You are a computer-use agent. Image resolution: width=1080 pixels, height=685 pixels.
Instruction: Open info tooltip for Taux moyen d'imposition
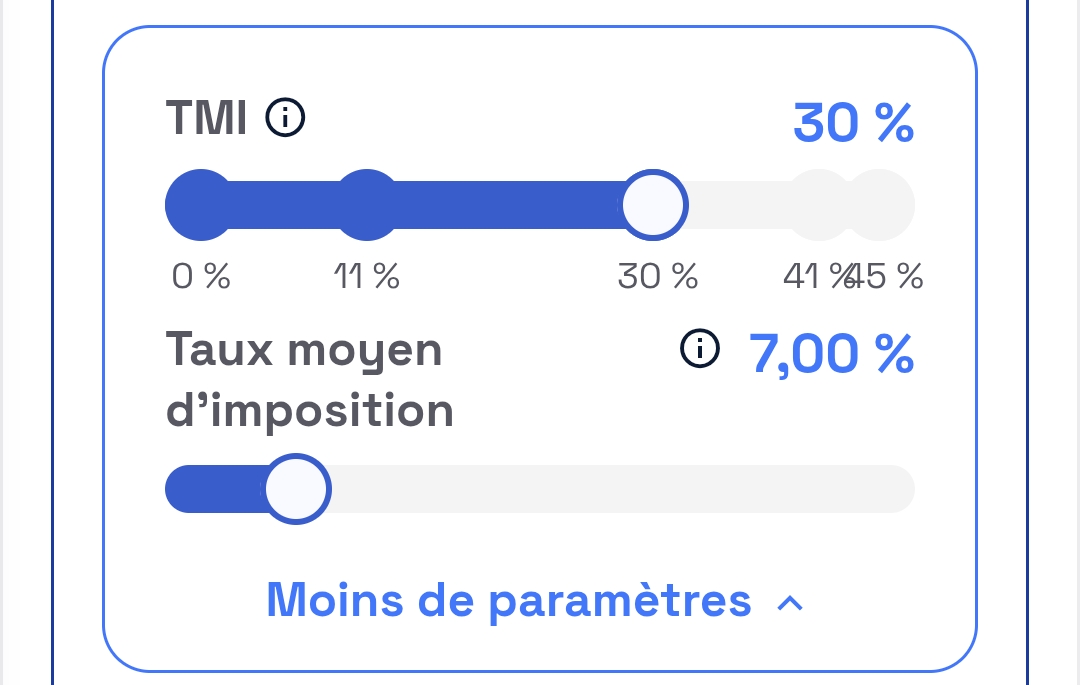(x=700, y=349)
